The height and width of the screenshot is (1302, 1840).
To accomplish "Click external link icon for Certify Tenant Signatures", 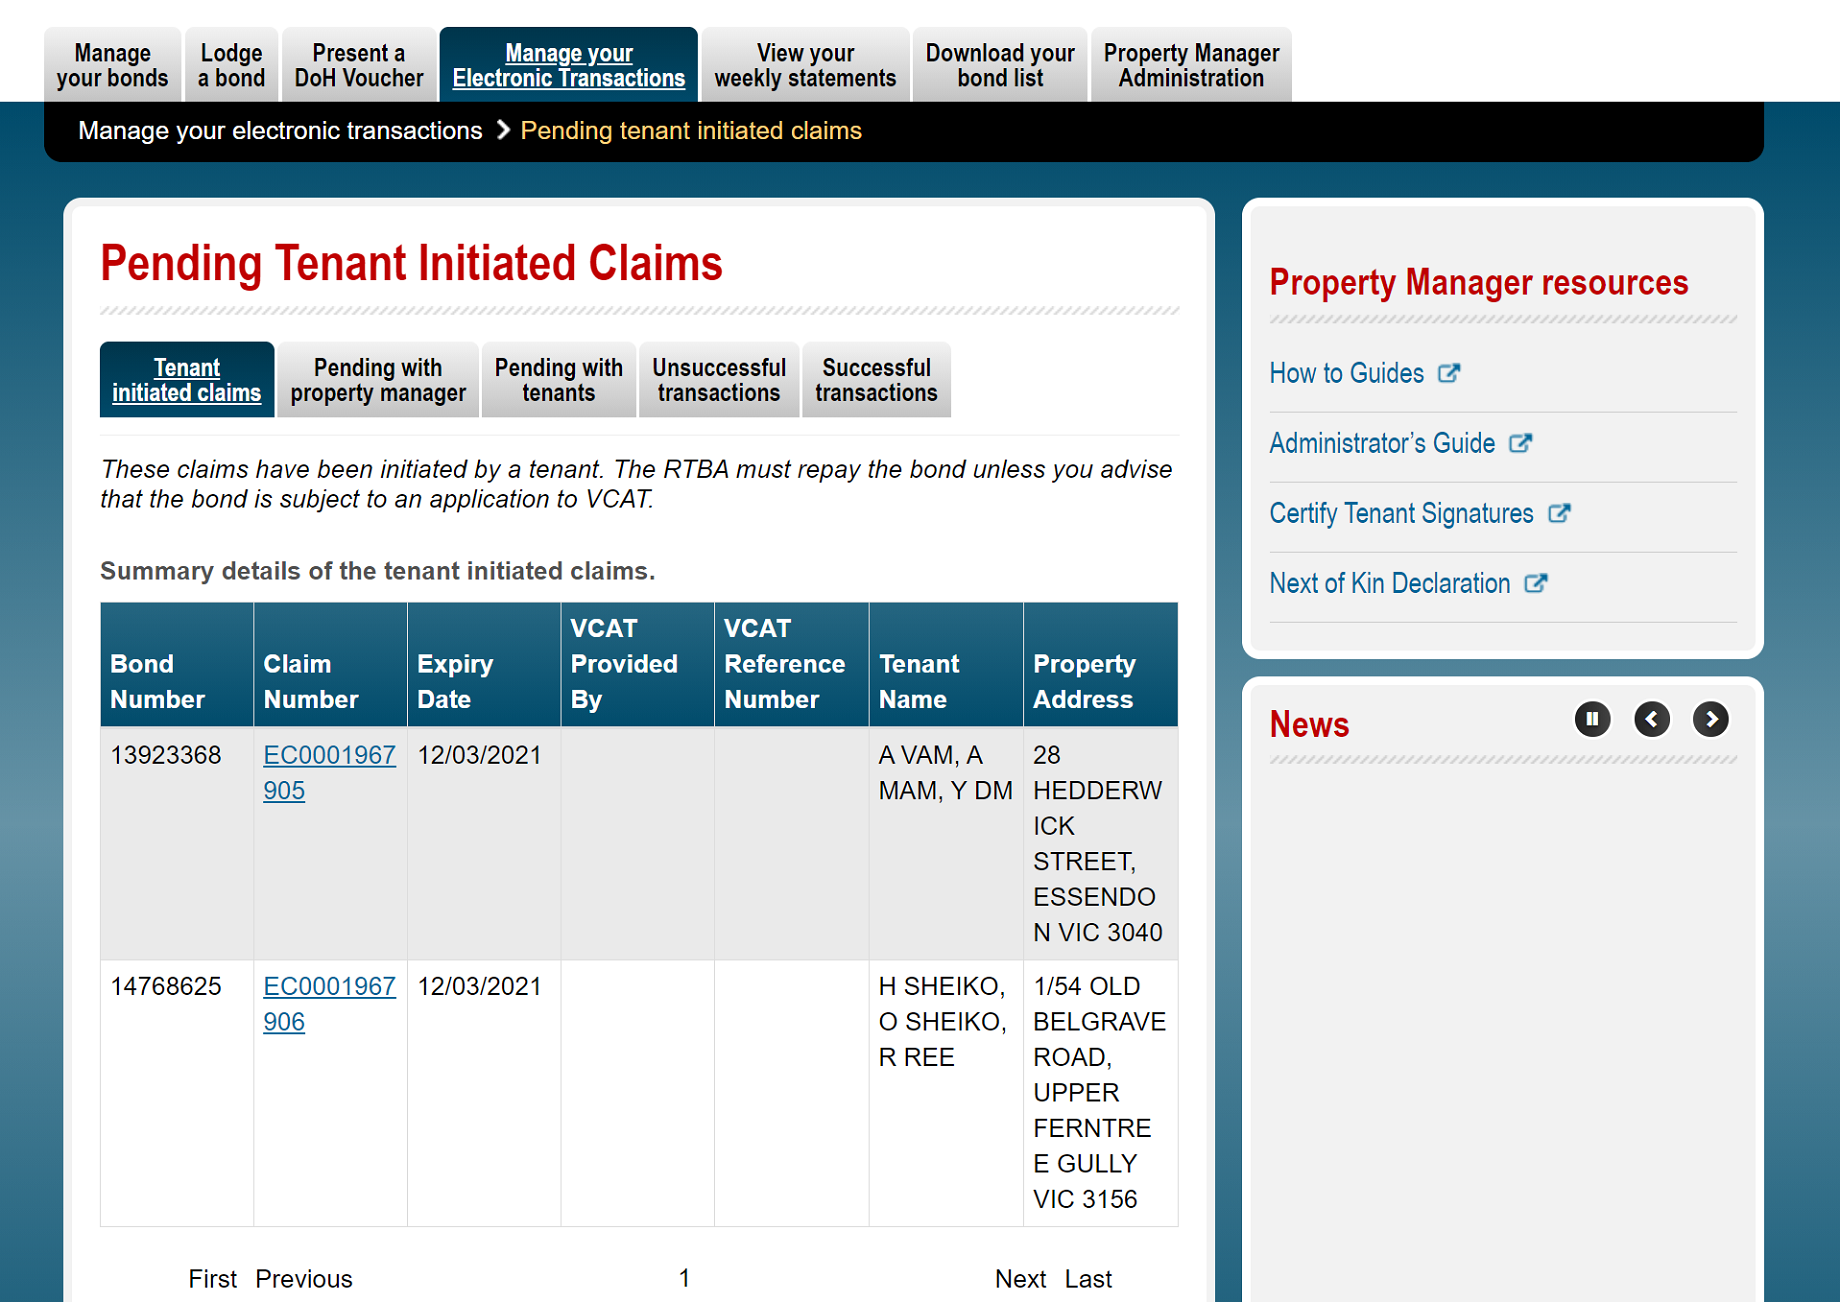I will click(x=1559, y=513).
